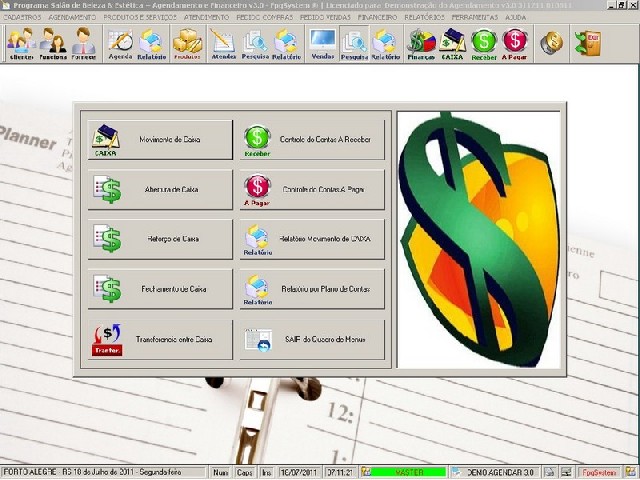Click SAIR do Quadro de Menus
640x480 pixels.
click(x=312, y=340)
